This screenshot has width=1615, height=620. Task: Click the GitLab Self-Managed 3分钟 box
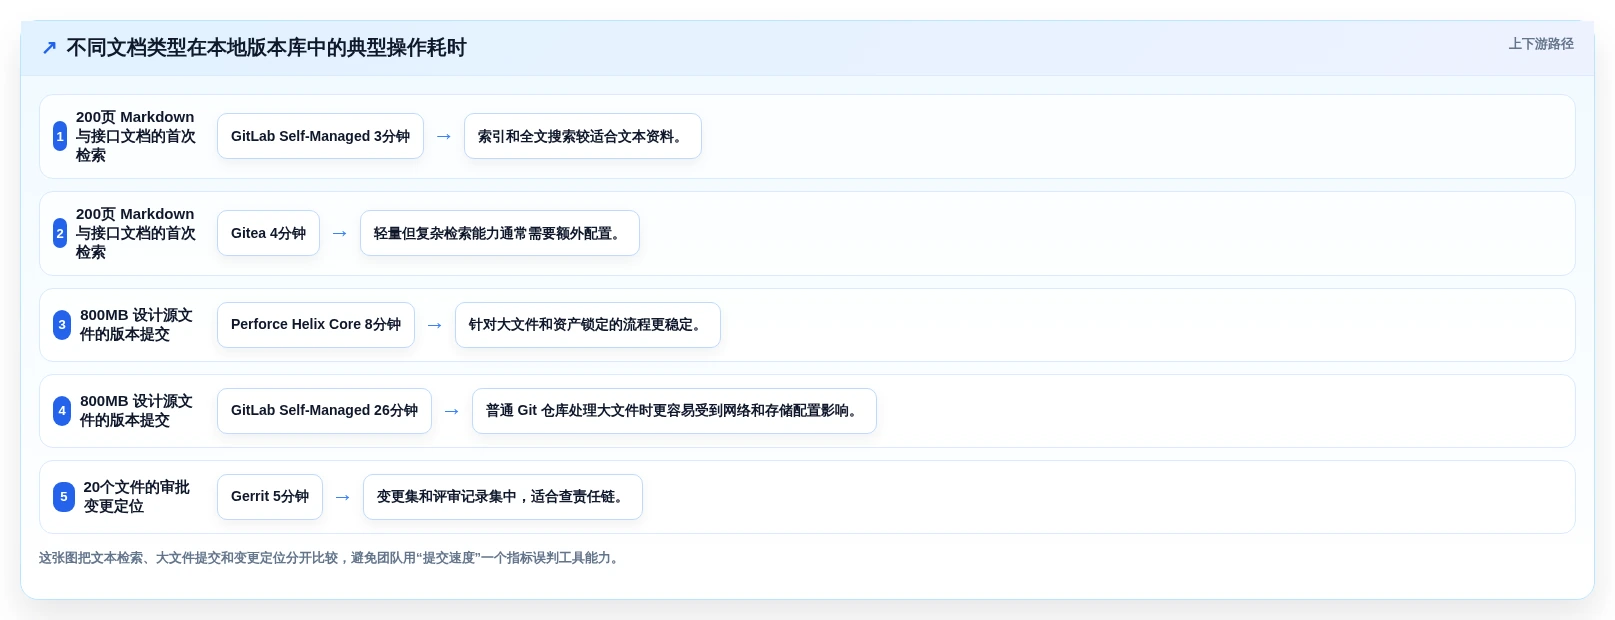320,136
